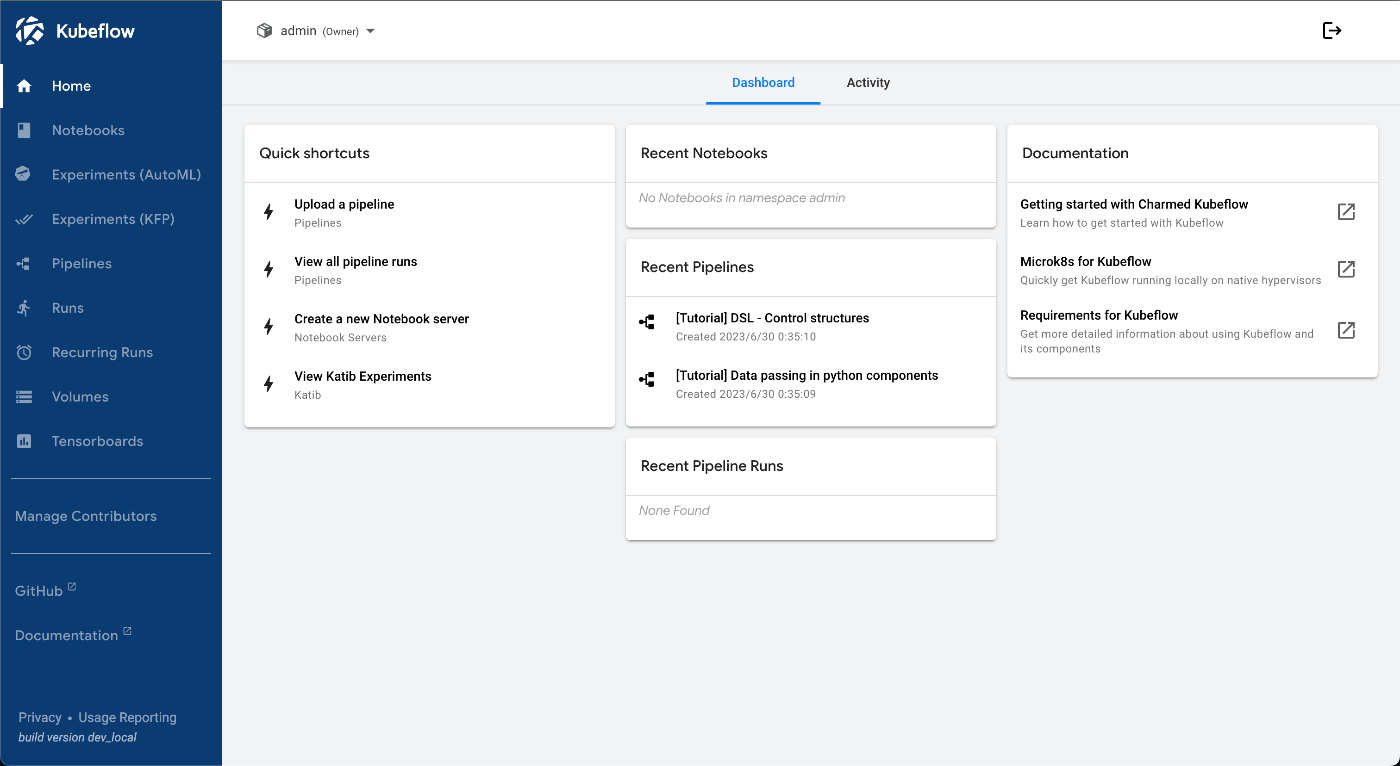Open the GitHub link in sidebar

pyautogui.click(x=39, y=591)
